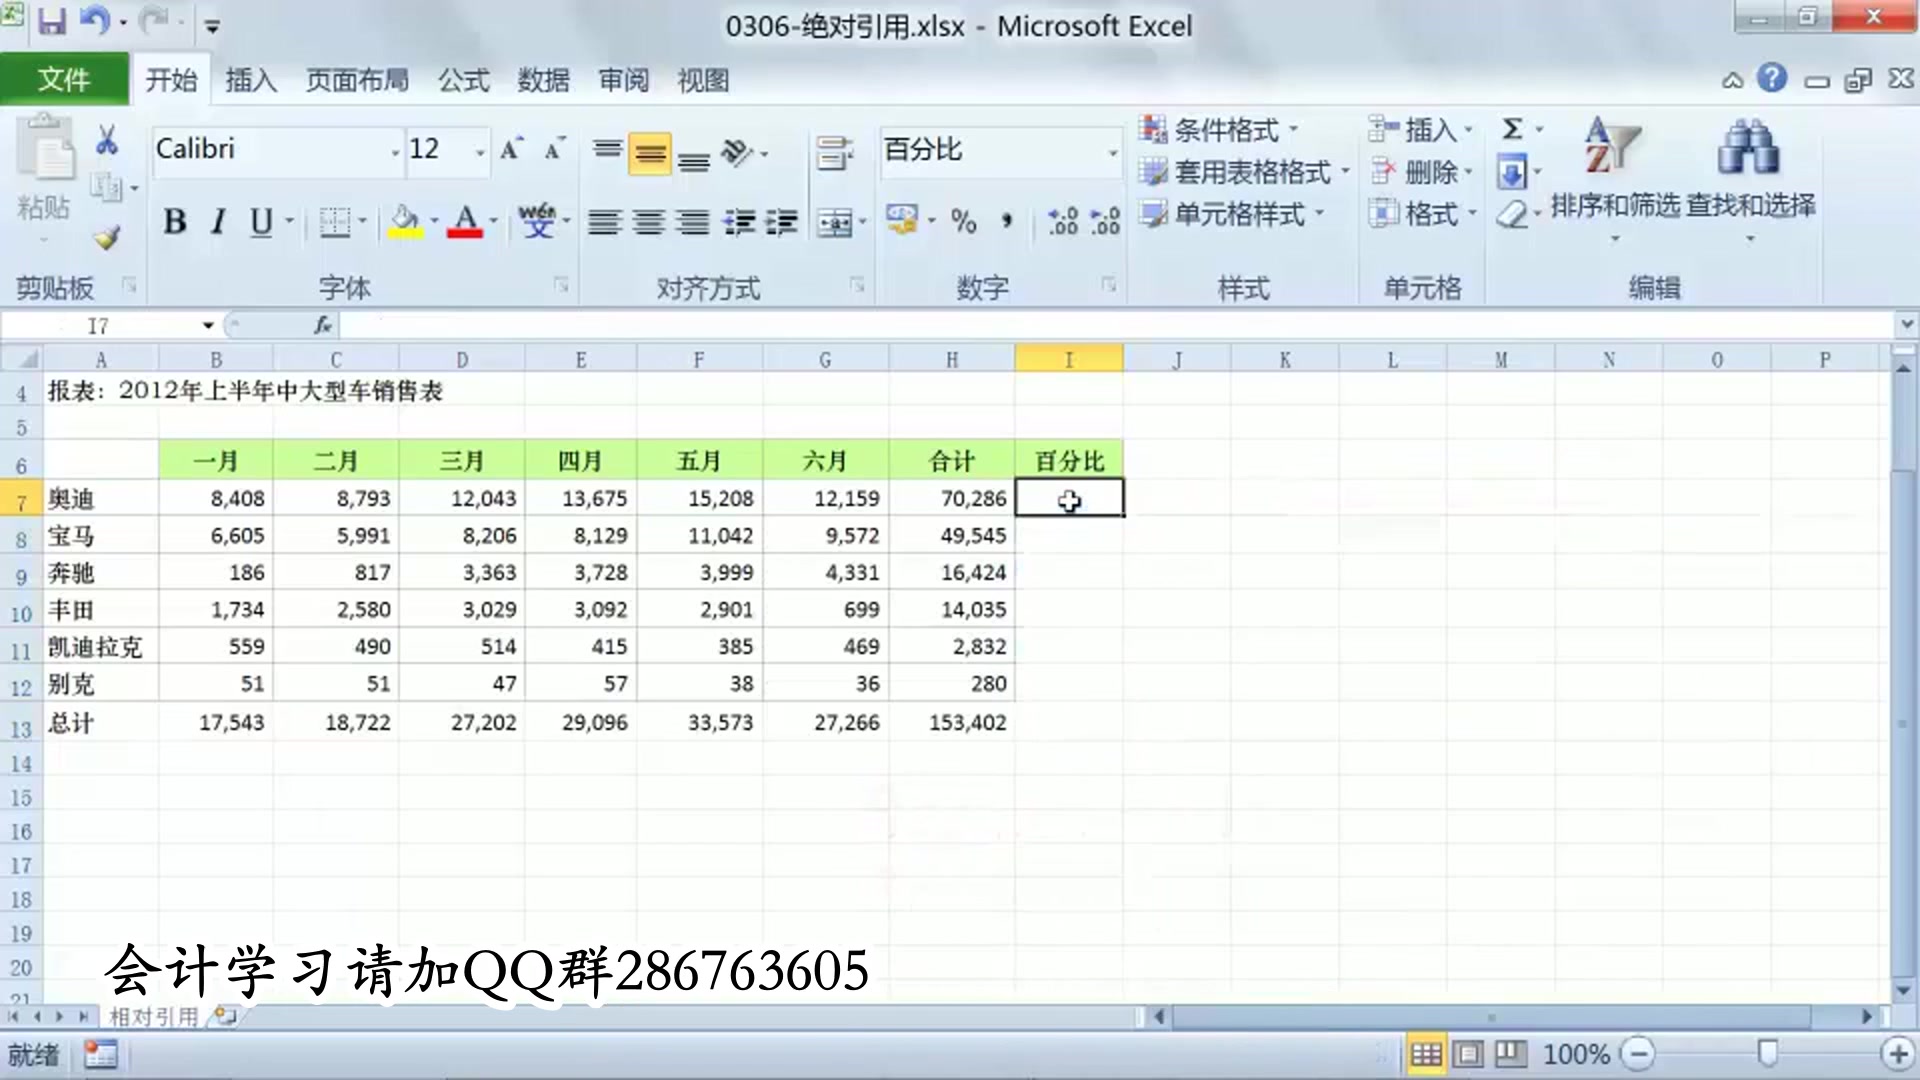Click the AutoSum sigma icon
1920x1080 pixels.
coord(1512,129)
